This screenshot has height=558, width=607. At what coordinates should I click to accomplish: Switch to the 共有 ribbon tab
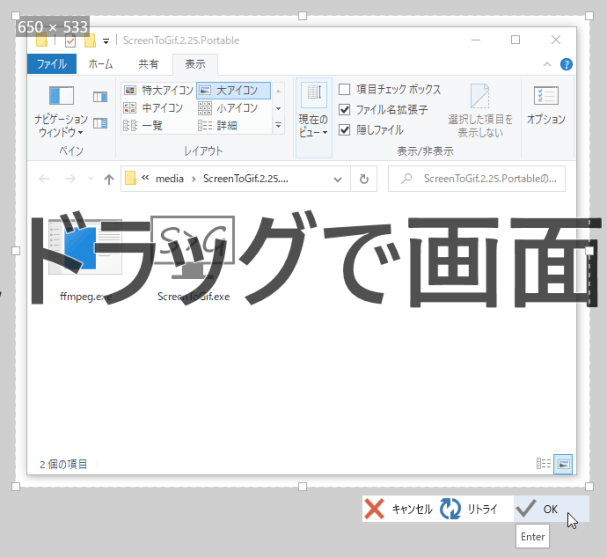(149, 64)
